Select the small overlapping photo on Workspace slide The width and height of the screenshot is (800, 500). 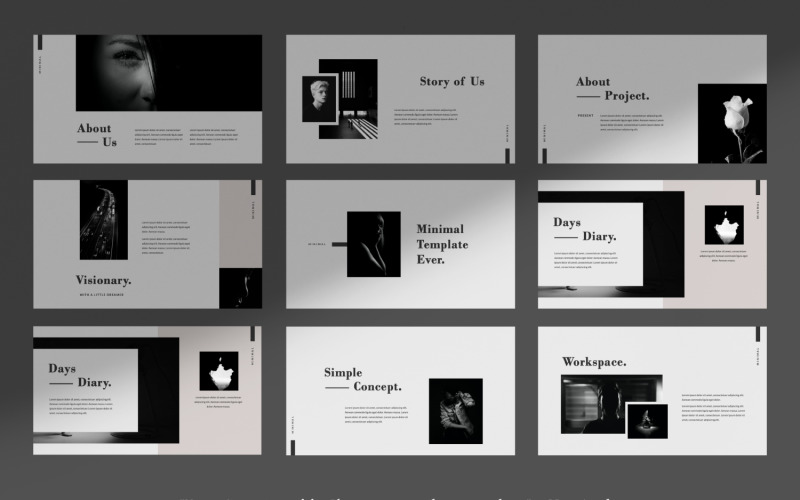(647, 420)
